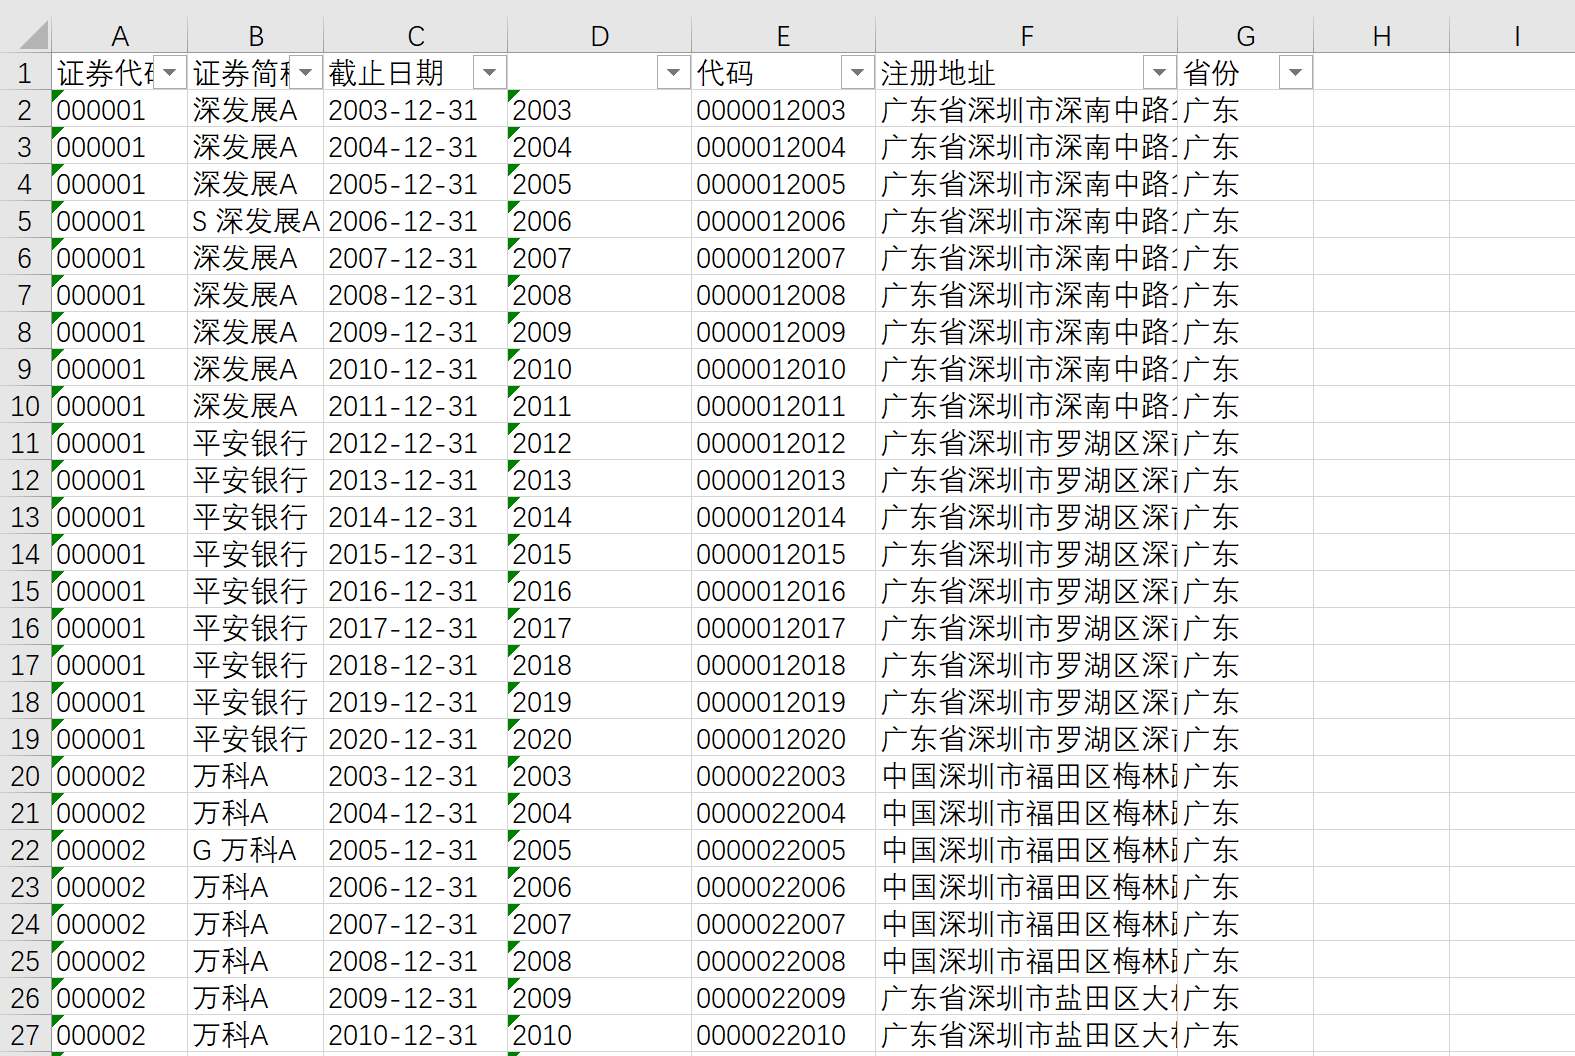Select 广东 in row 15 of column G
The height and width of the screenshot is (1056, 1575).
pos(1246,591)
